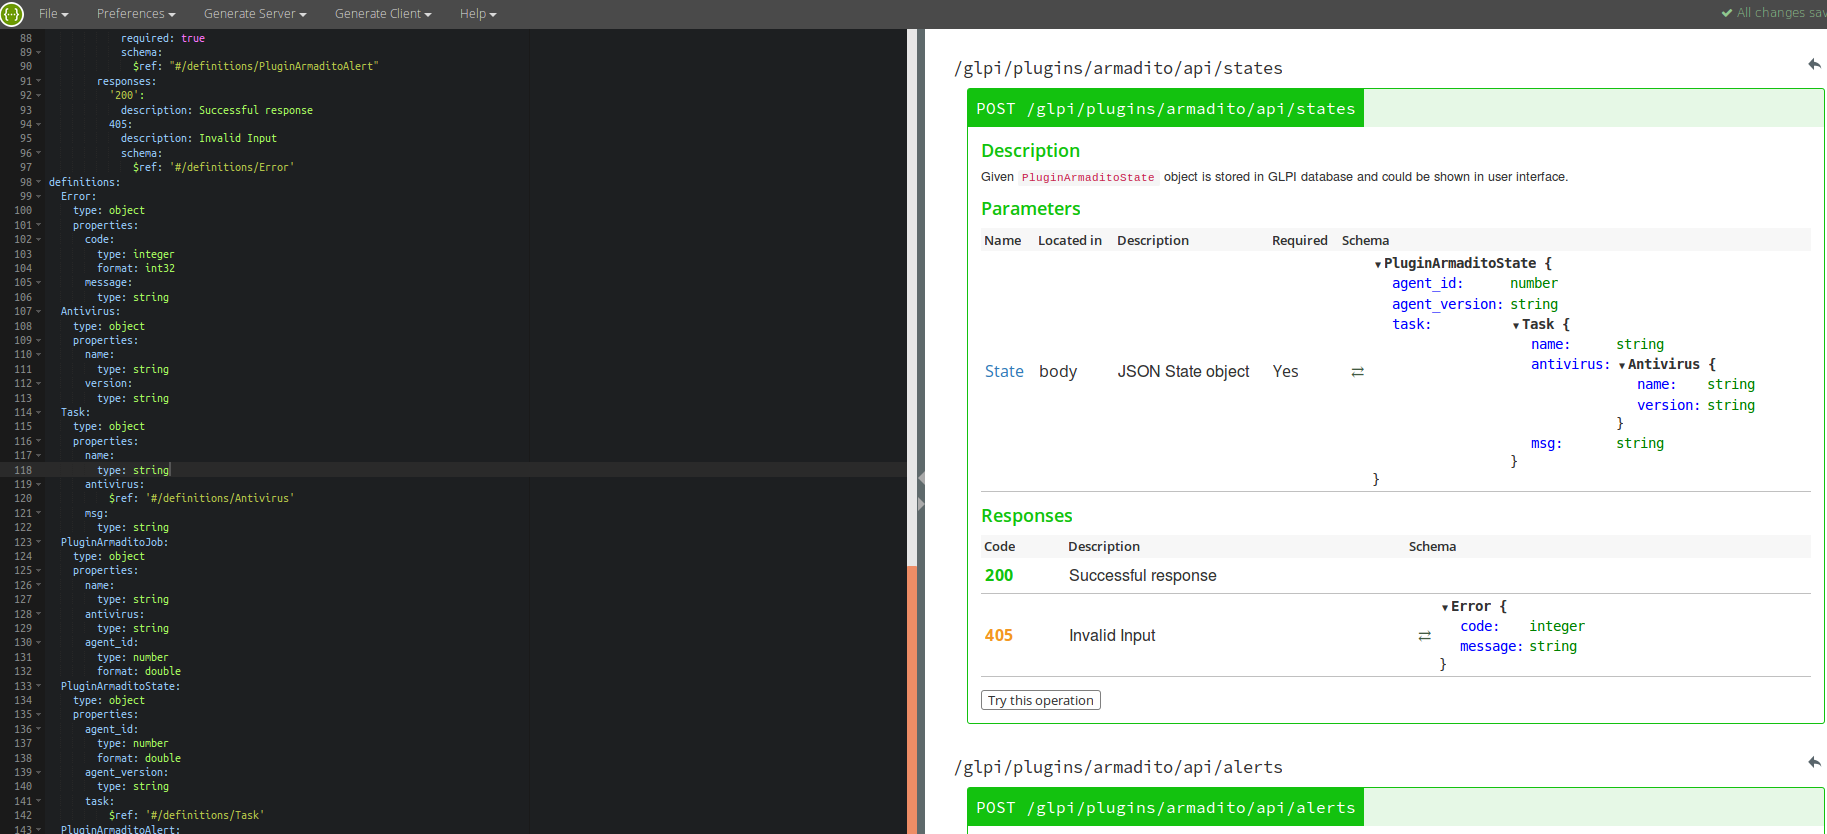Click the Description section heading

1031,151
